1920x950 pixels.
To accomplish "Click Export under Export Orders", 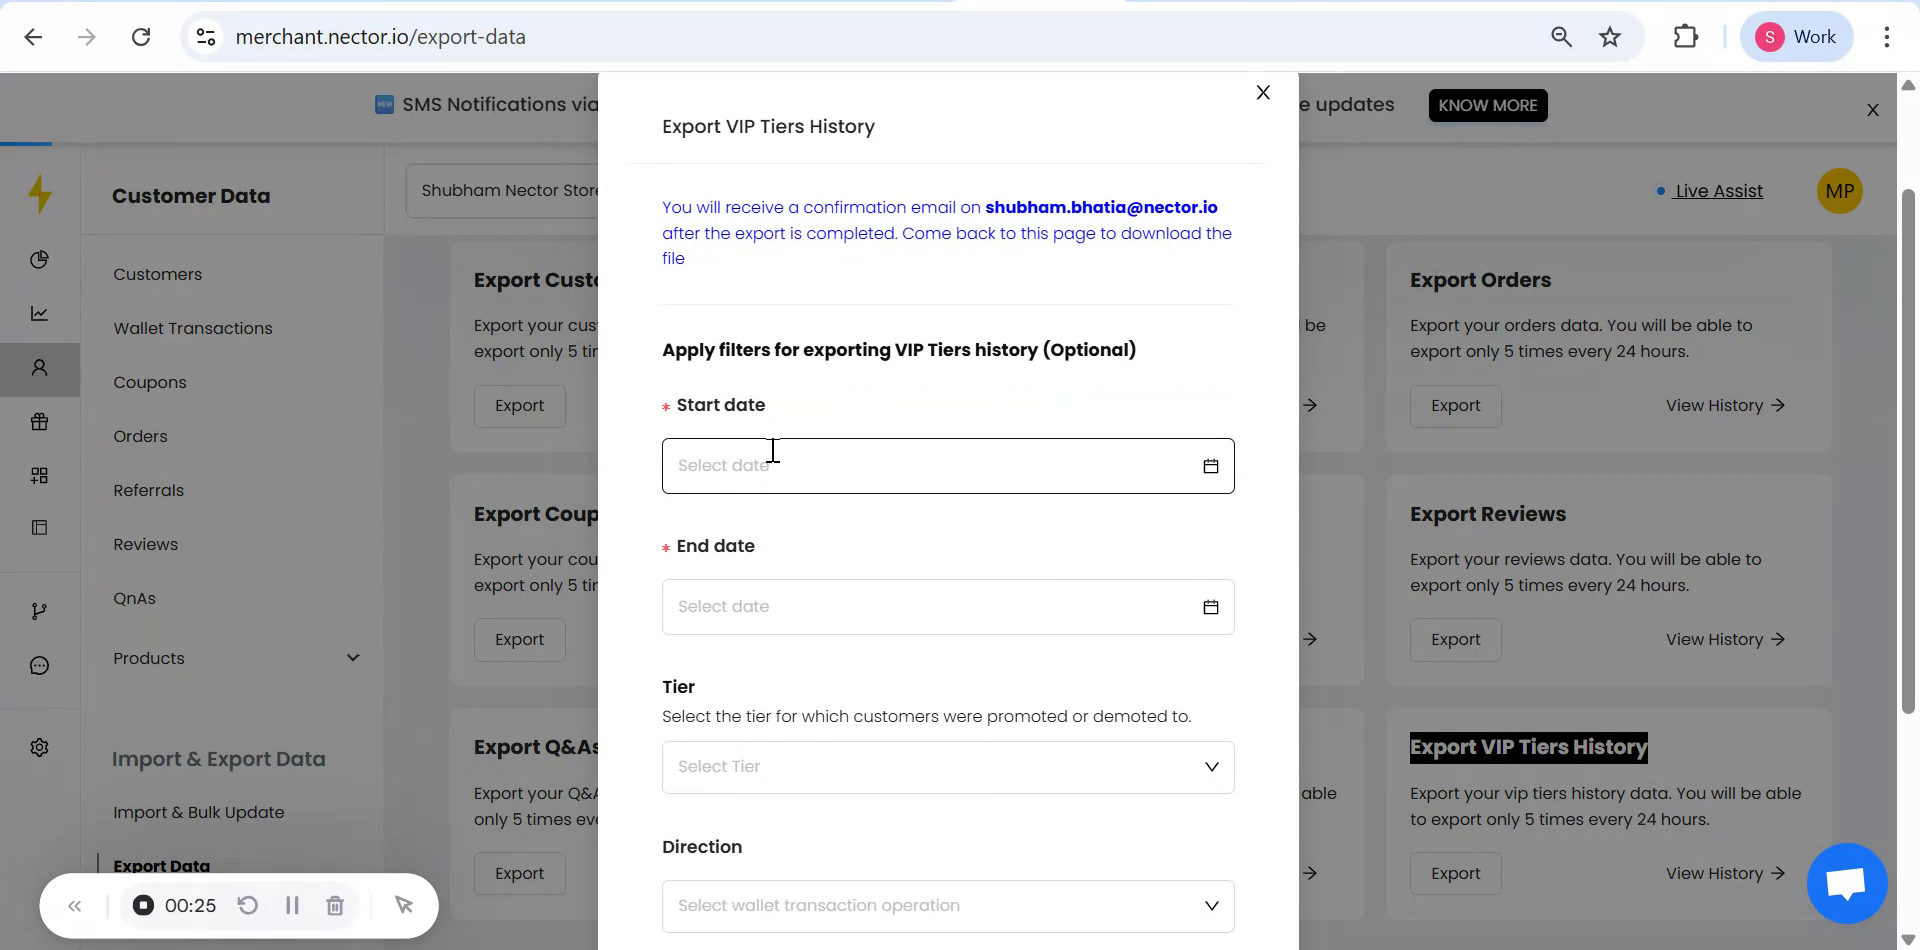I will (1454, 405).
